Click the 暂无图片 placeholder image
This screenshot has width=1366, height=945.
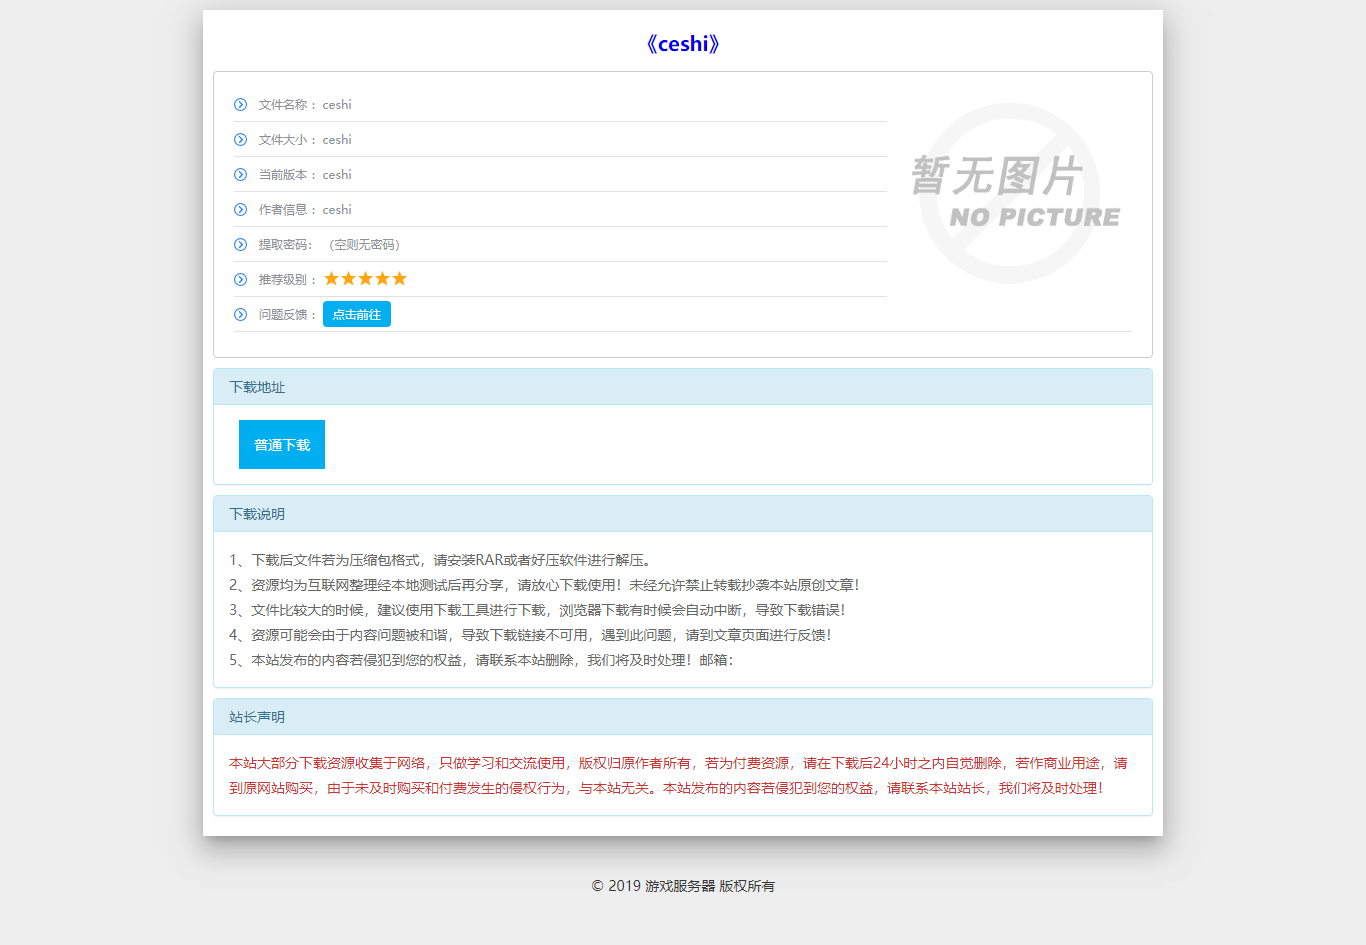click(x=1012, y=192)
